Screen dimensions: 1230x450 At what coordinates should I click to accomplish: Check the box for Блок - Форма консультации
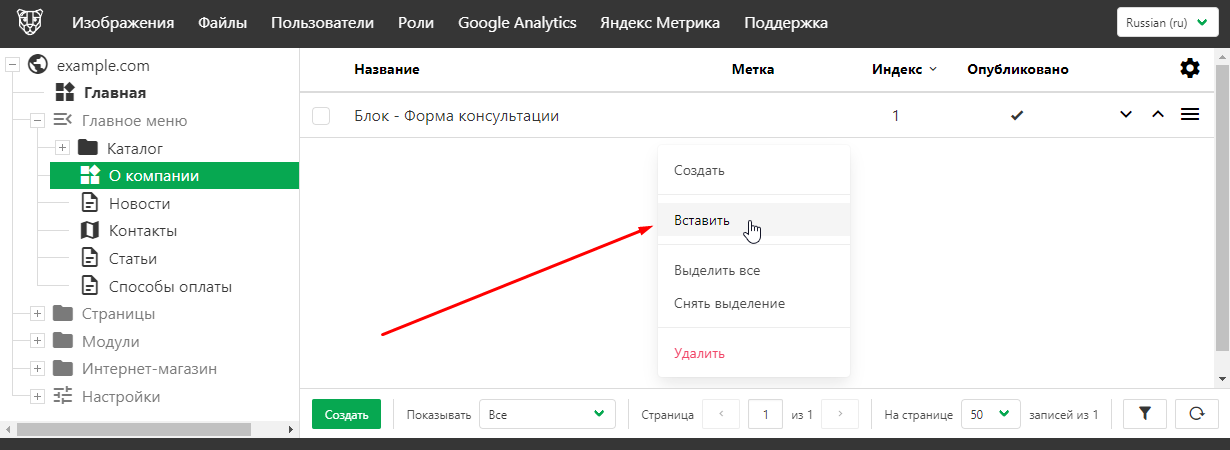(321, 116)
